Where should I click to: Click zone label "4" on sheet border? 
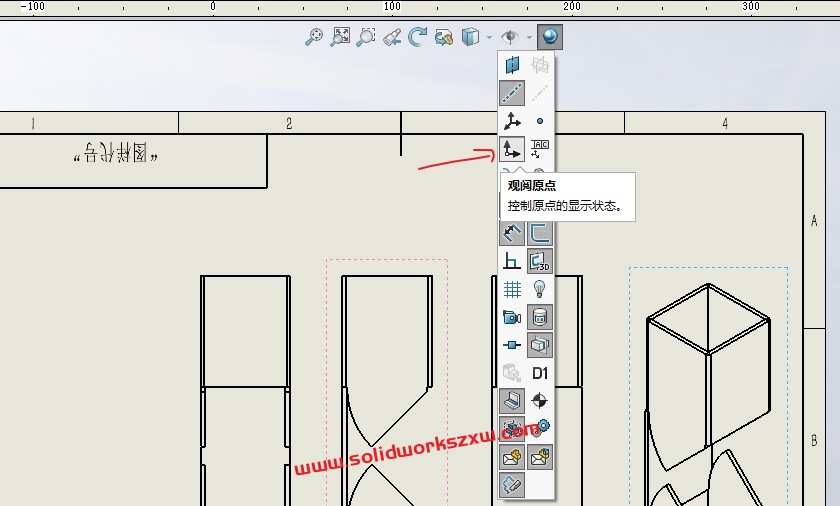(725, 124)
